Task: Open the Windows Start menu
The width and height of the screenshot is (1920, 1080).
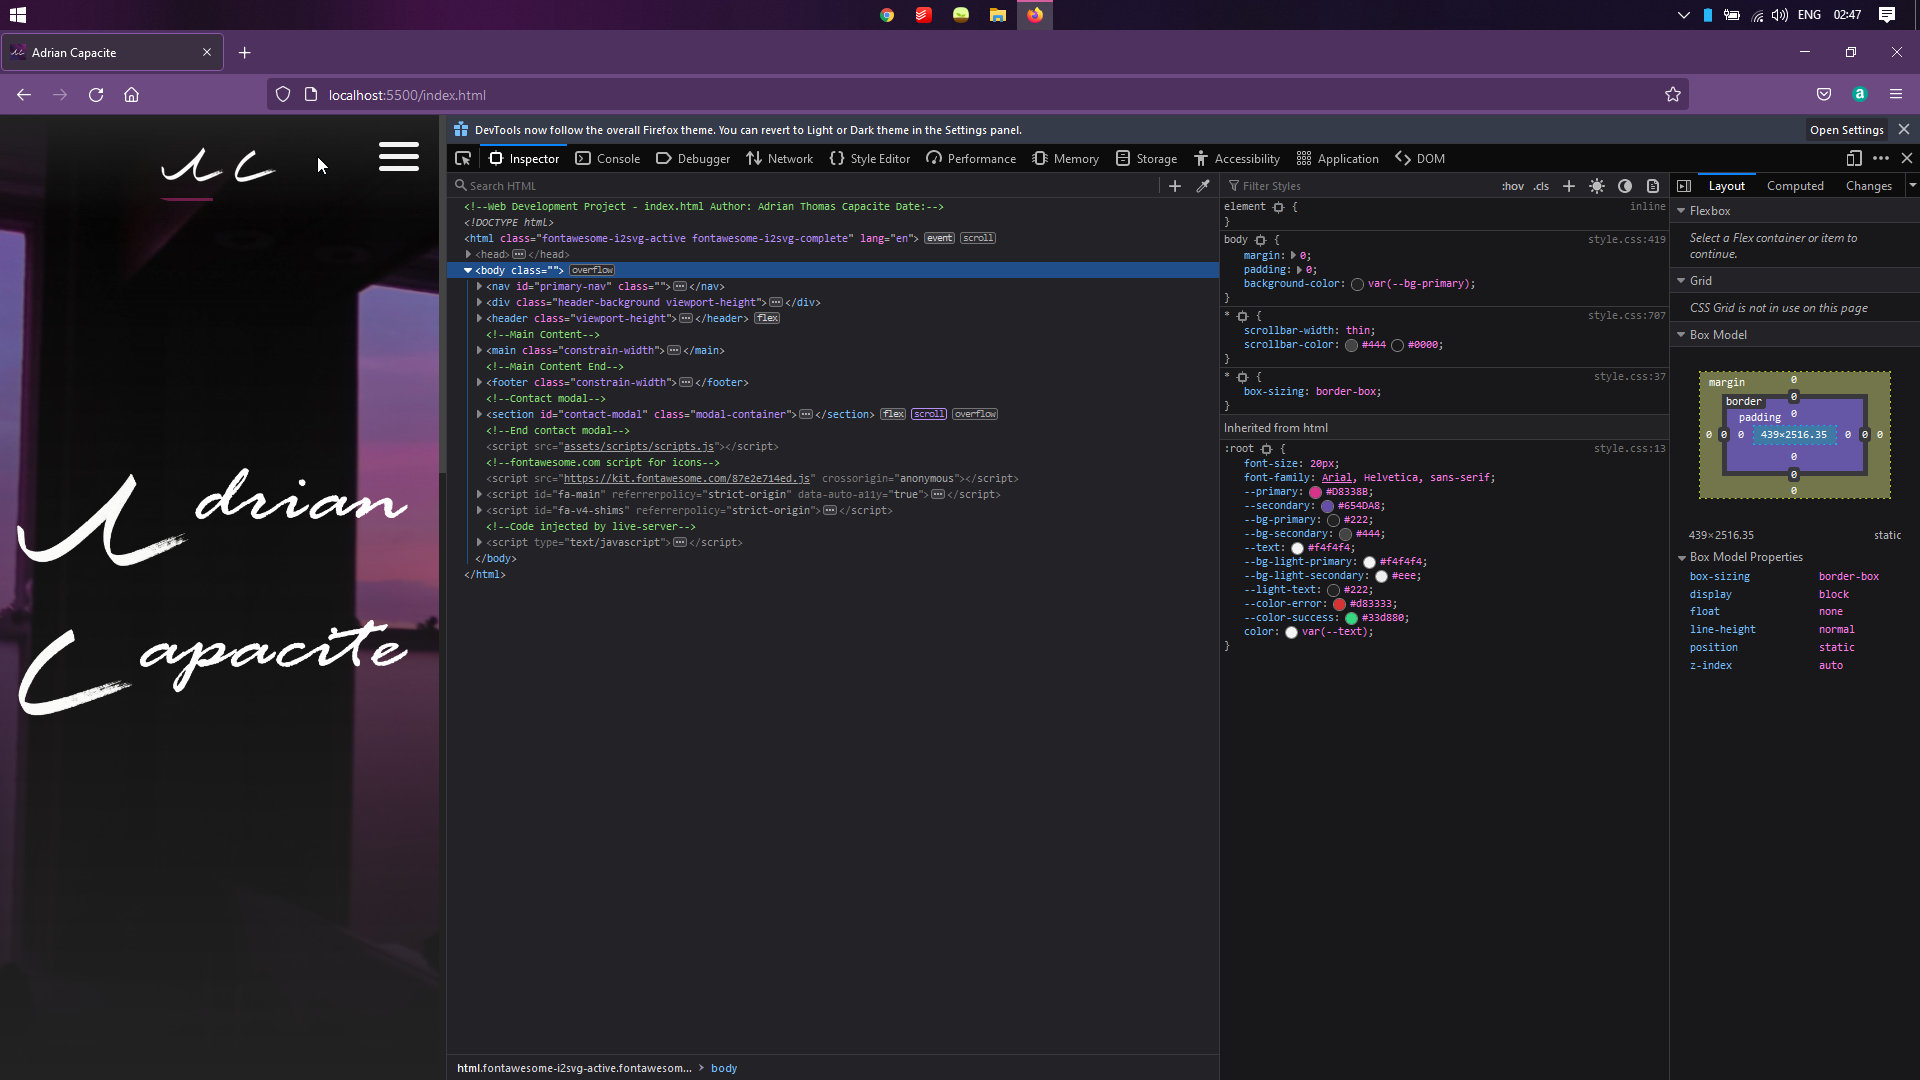Action: pyautogui.click(x=18, y=15)
